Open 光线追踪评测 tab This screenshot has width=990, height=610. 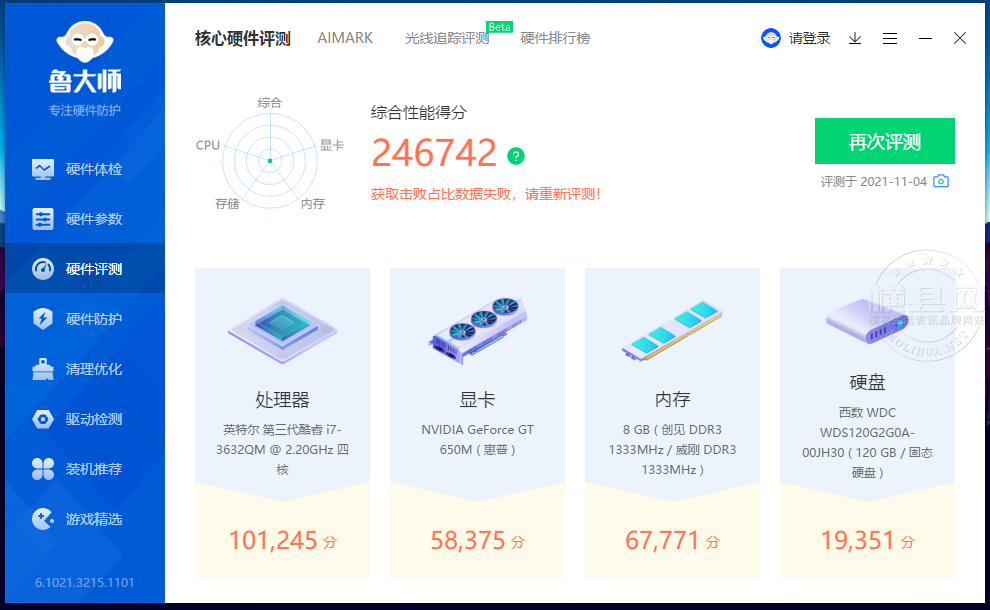point(447,39)
